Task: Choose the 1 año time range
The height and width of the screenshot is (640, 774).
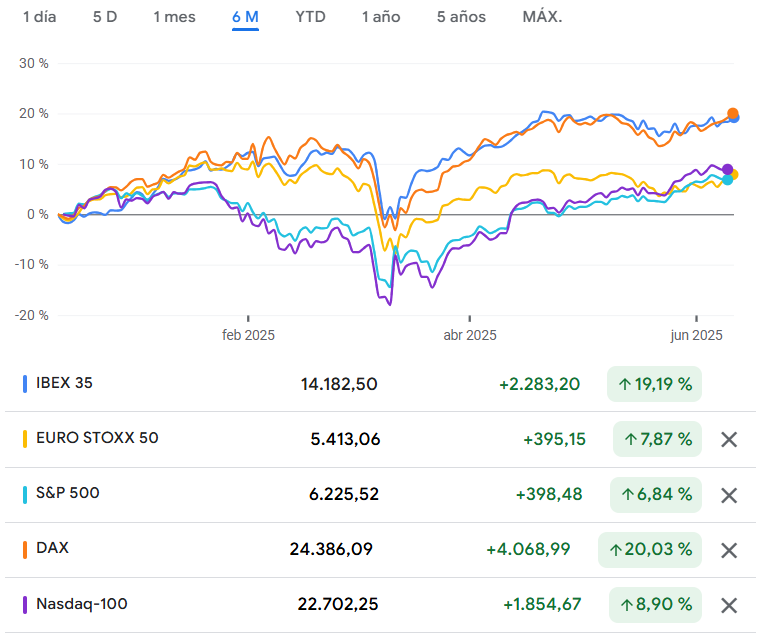Action: coord(381,17)
